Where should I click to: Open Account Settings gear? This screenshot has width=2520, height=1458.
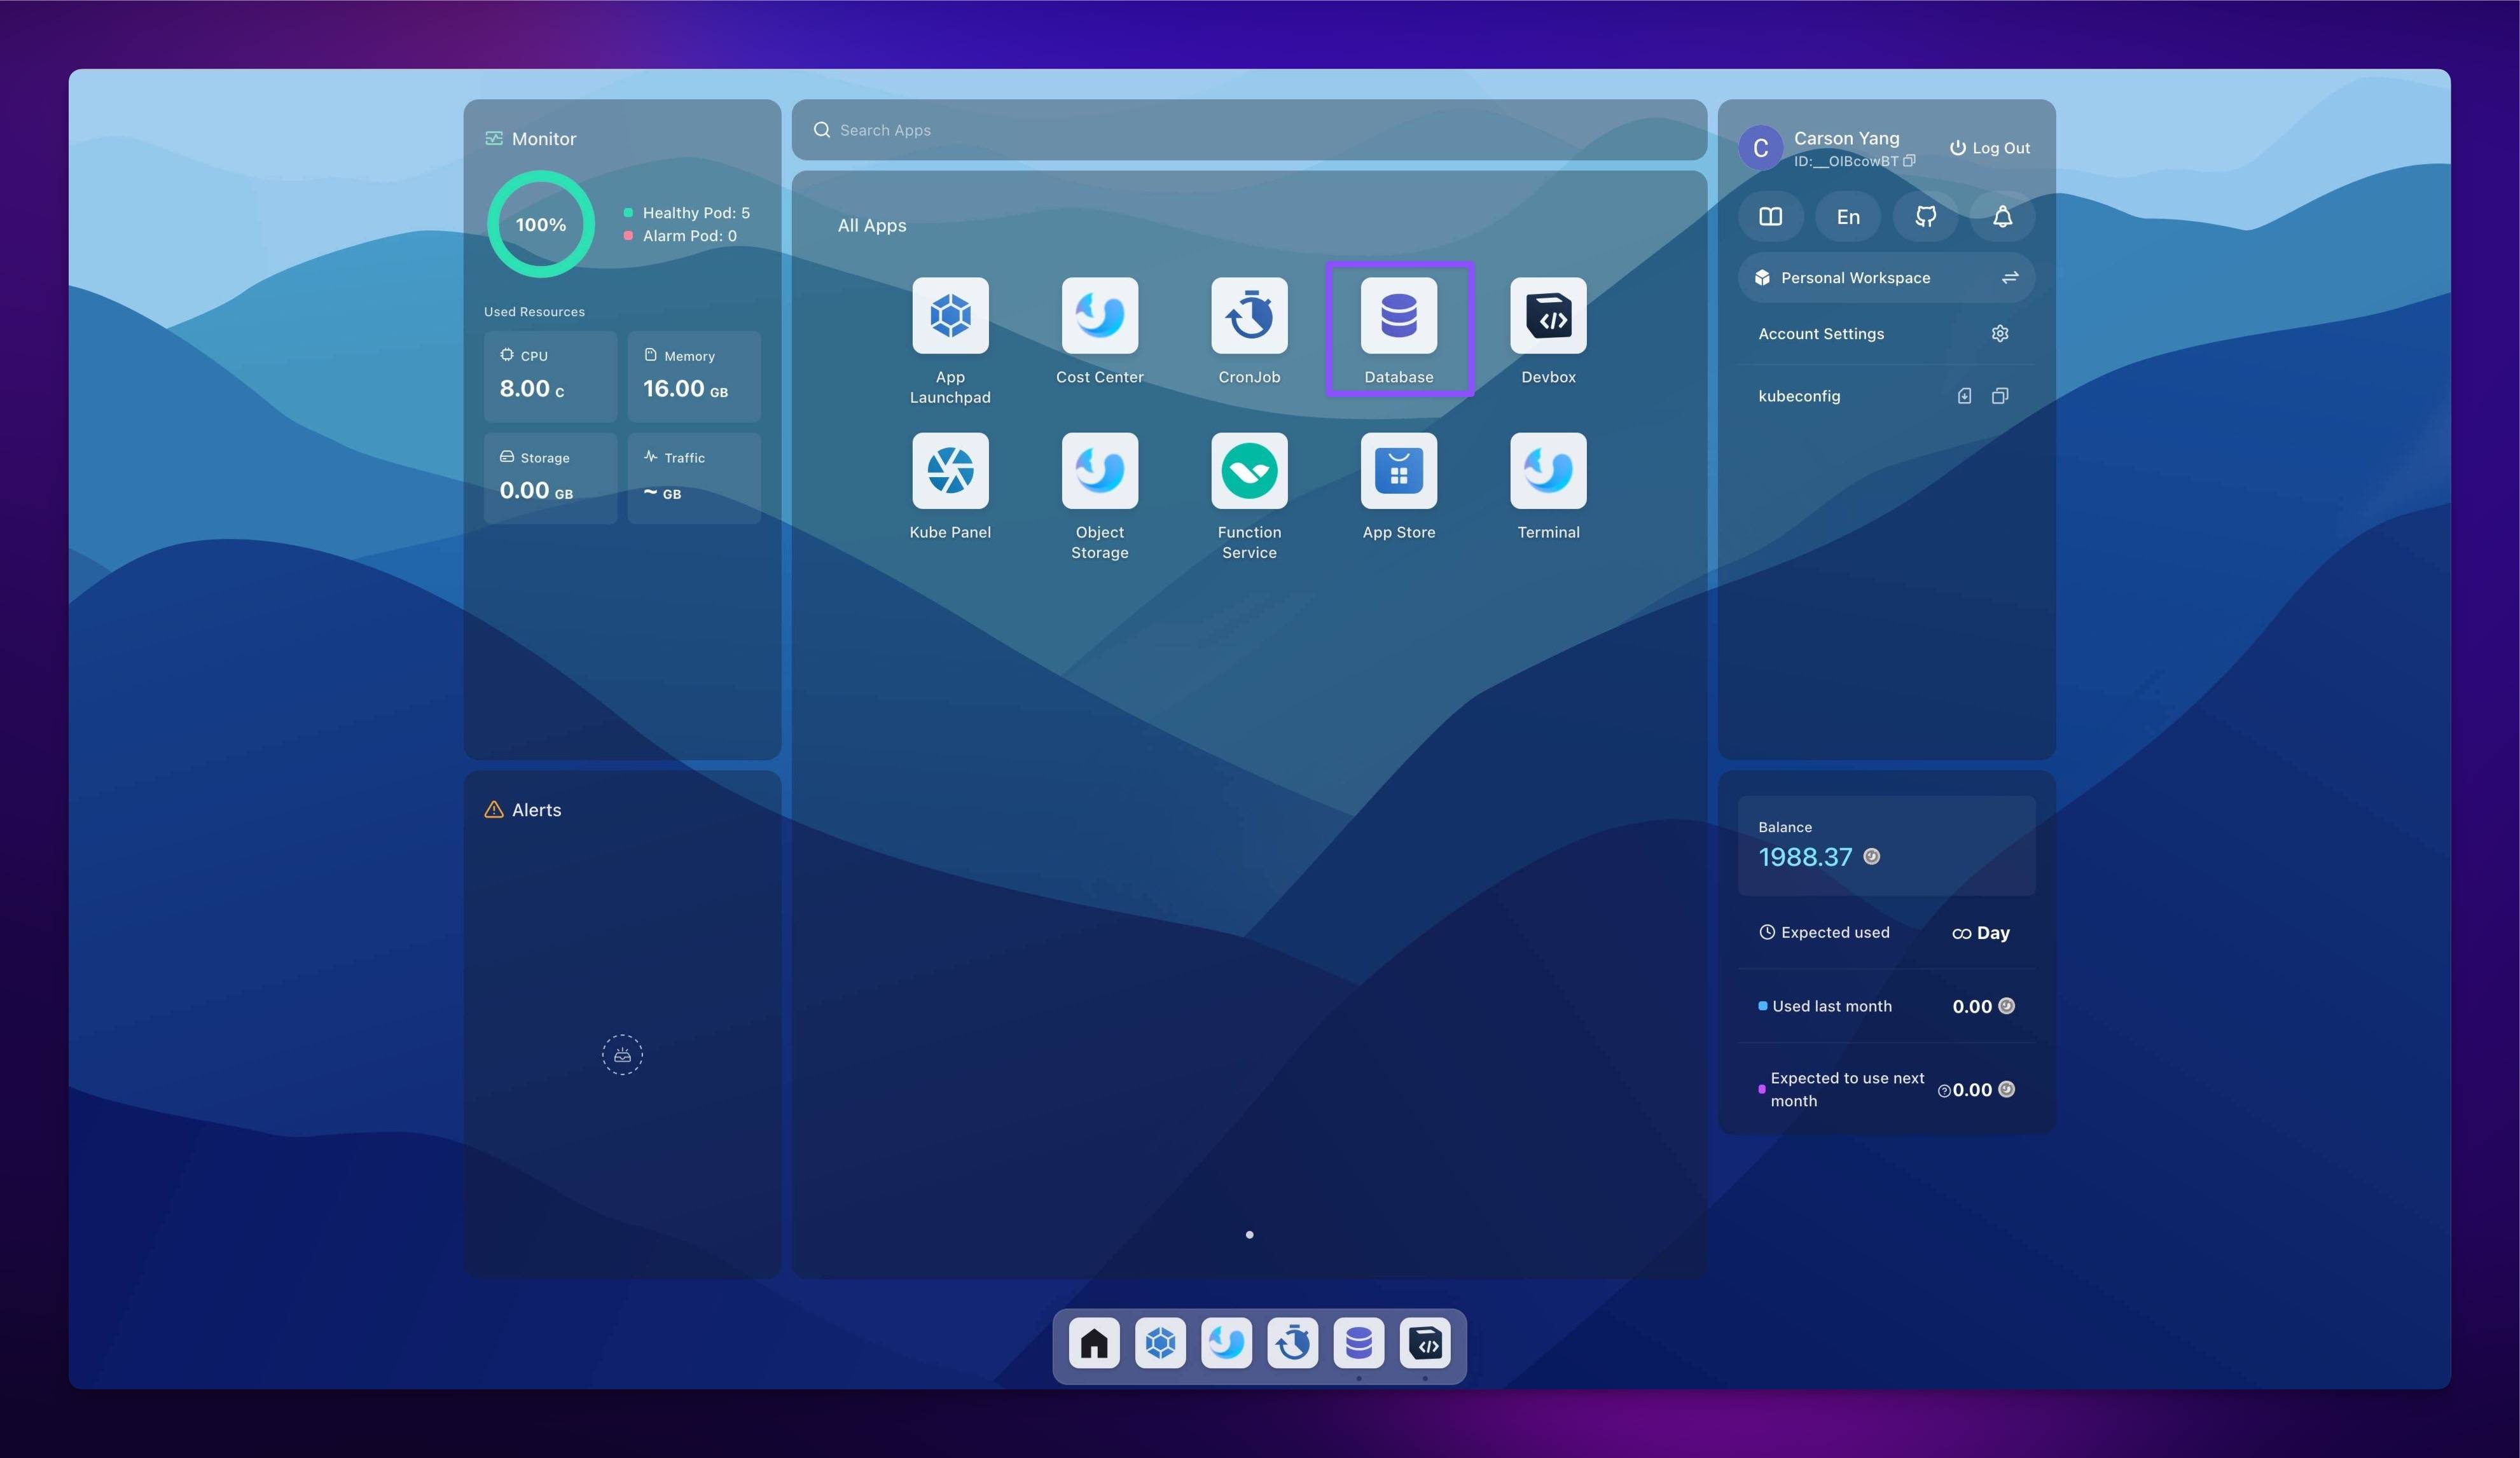[x=1999, y=334]
